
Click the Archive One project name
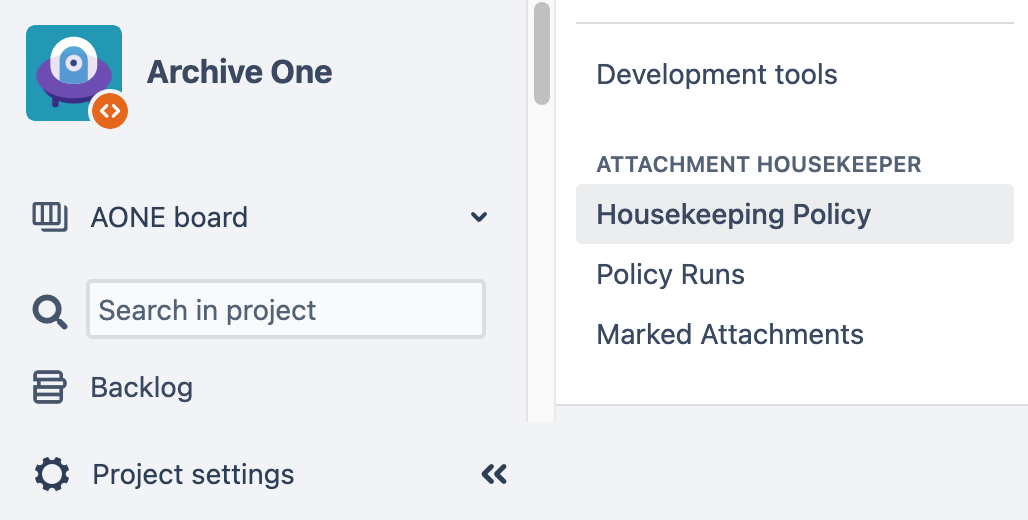click(x=239, y=72)
